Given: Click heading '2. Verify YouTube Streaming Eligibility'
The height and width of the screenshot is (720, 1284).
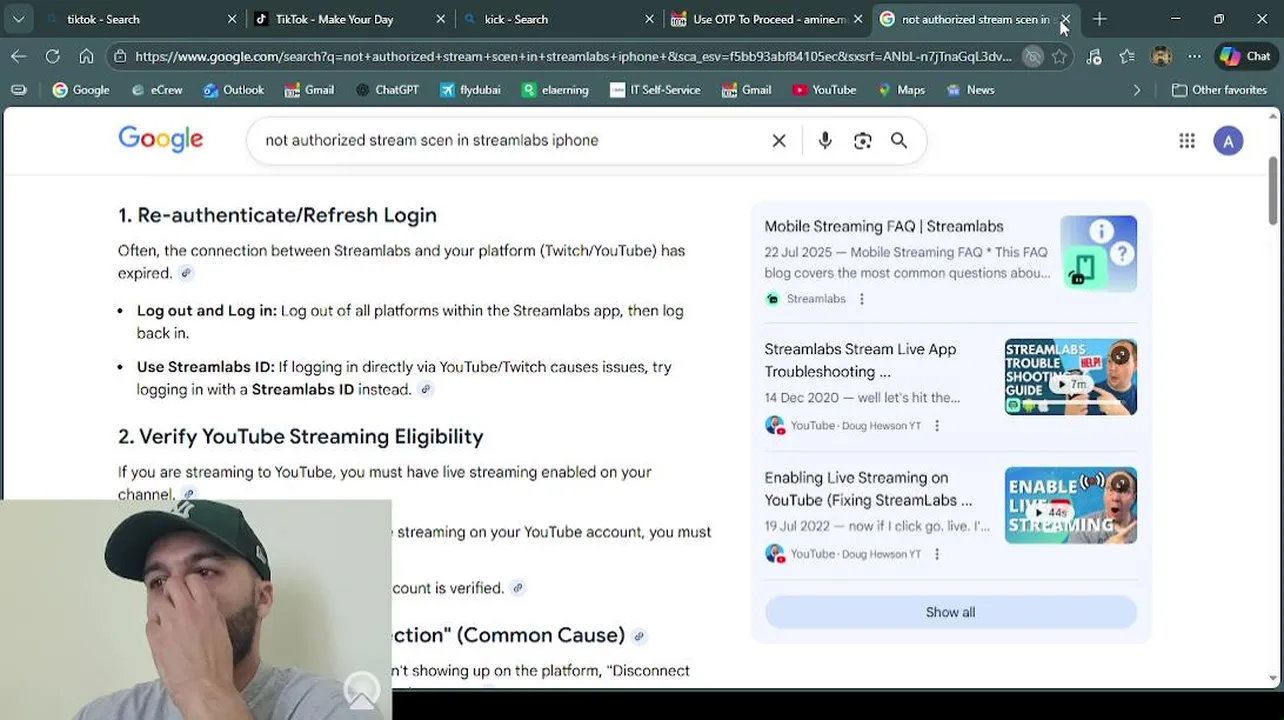Looking at the screenshot, I should 300,437.
